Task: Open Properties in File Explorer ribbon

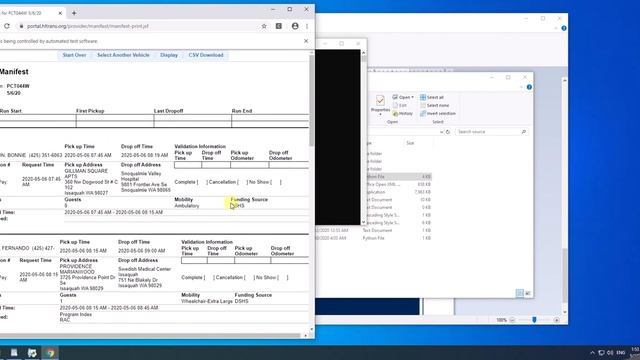Action: 380,104
